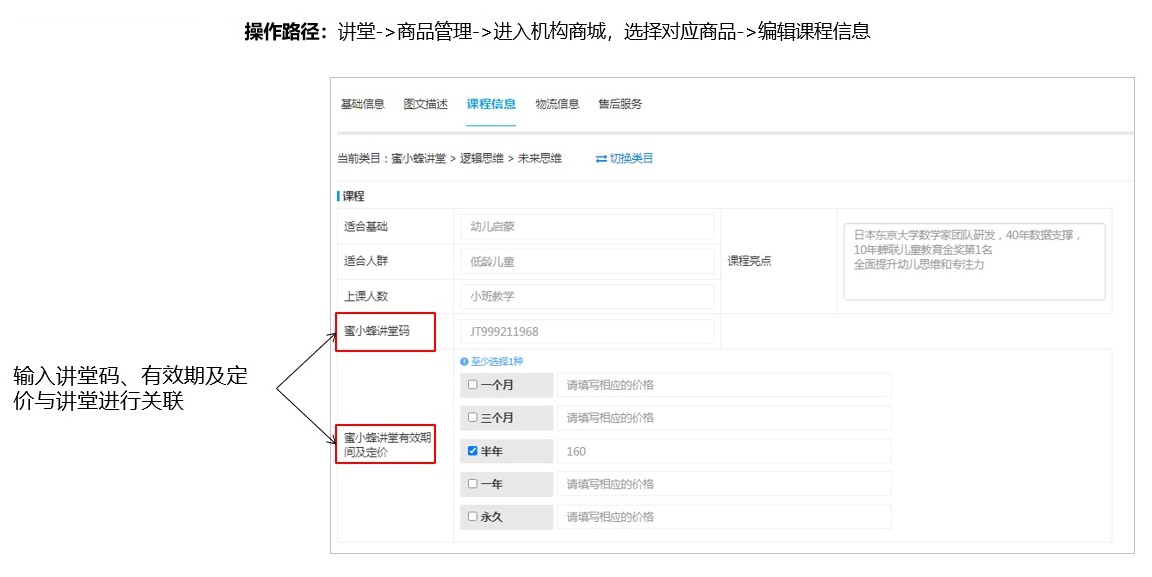This screenshot has width=1152, height=577.
Task: Click the 蜜小蜂讲堂码 field with JT999211968
Action: point(587,331)
